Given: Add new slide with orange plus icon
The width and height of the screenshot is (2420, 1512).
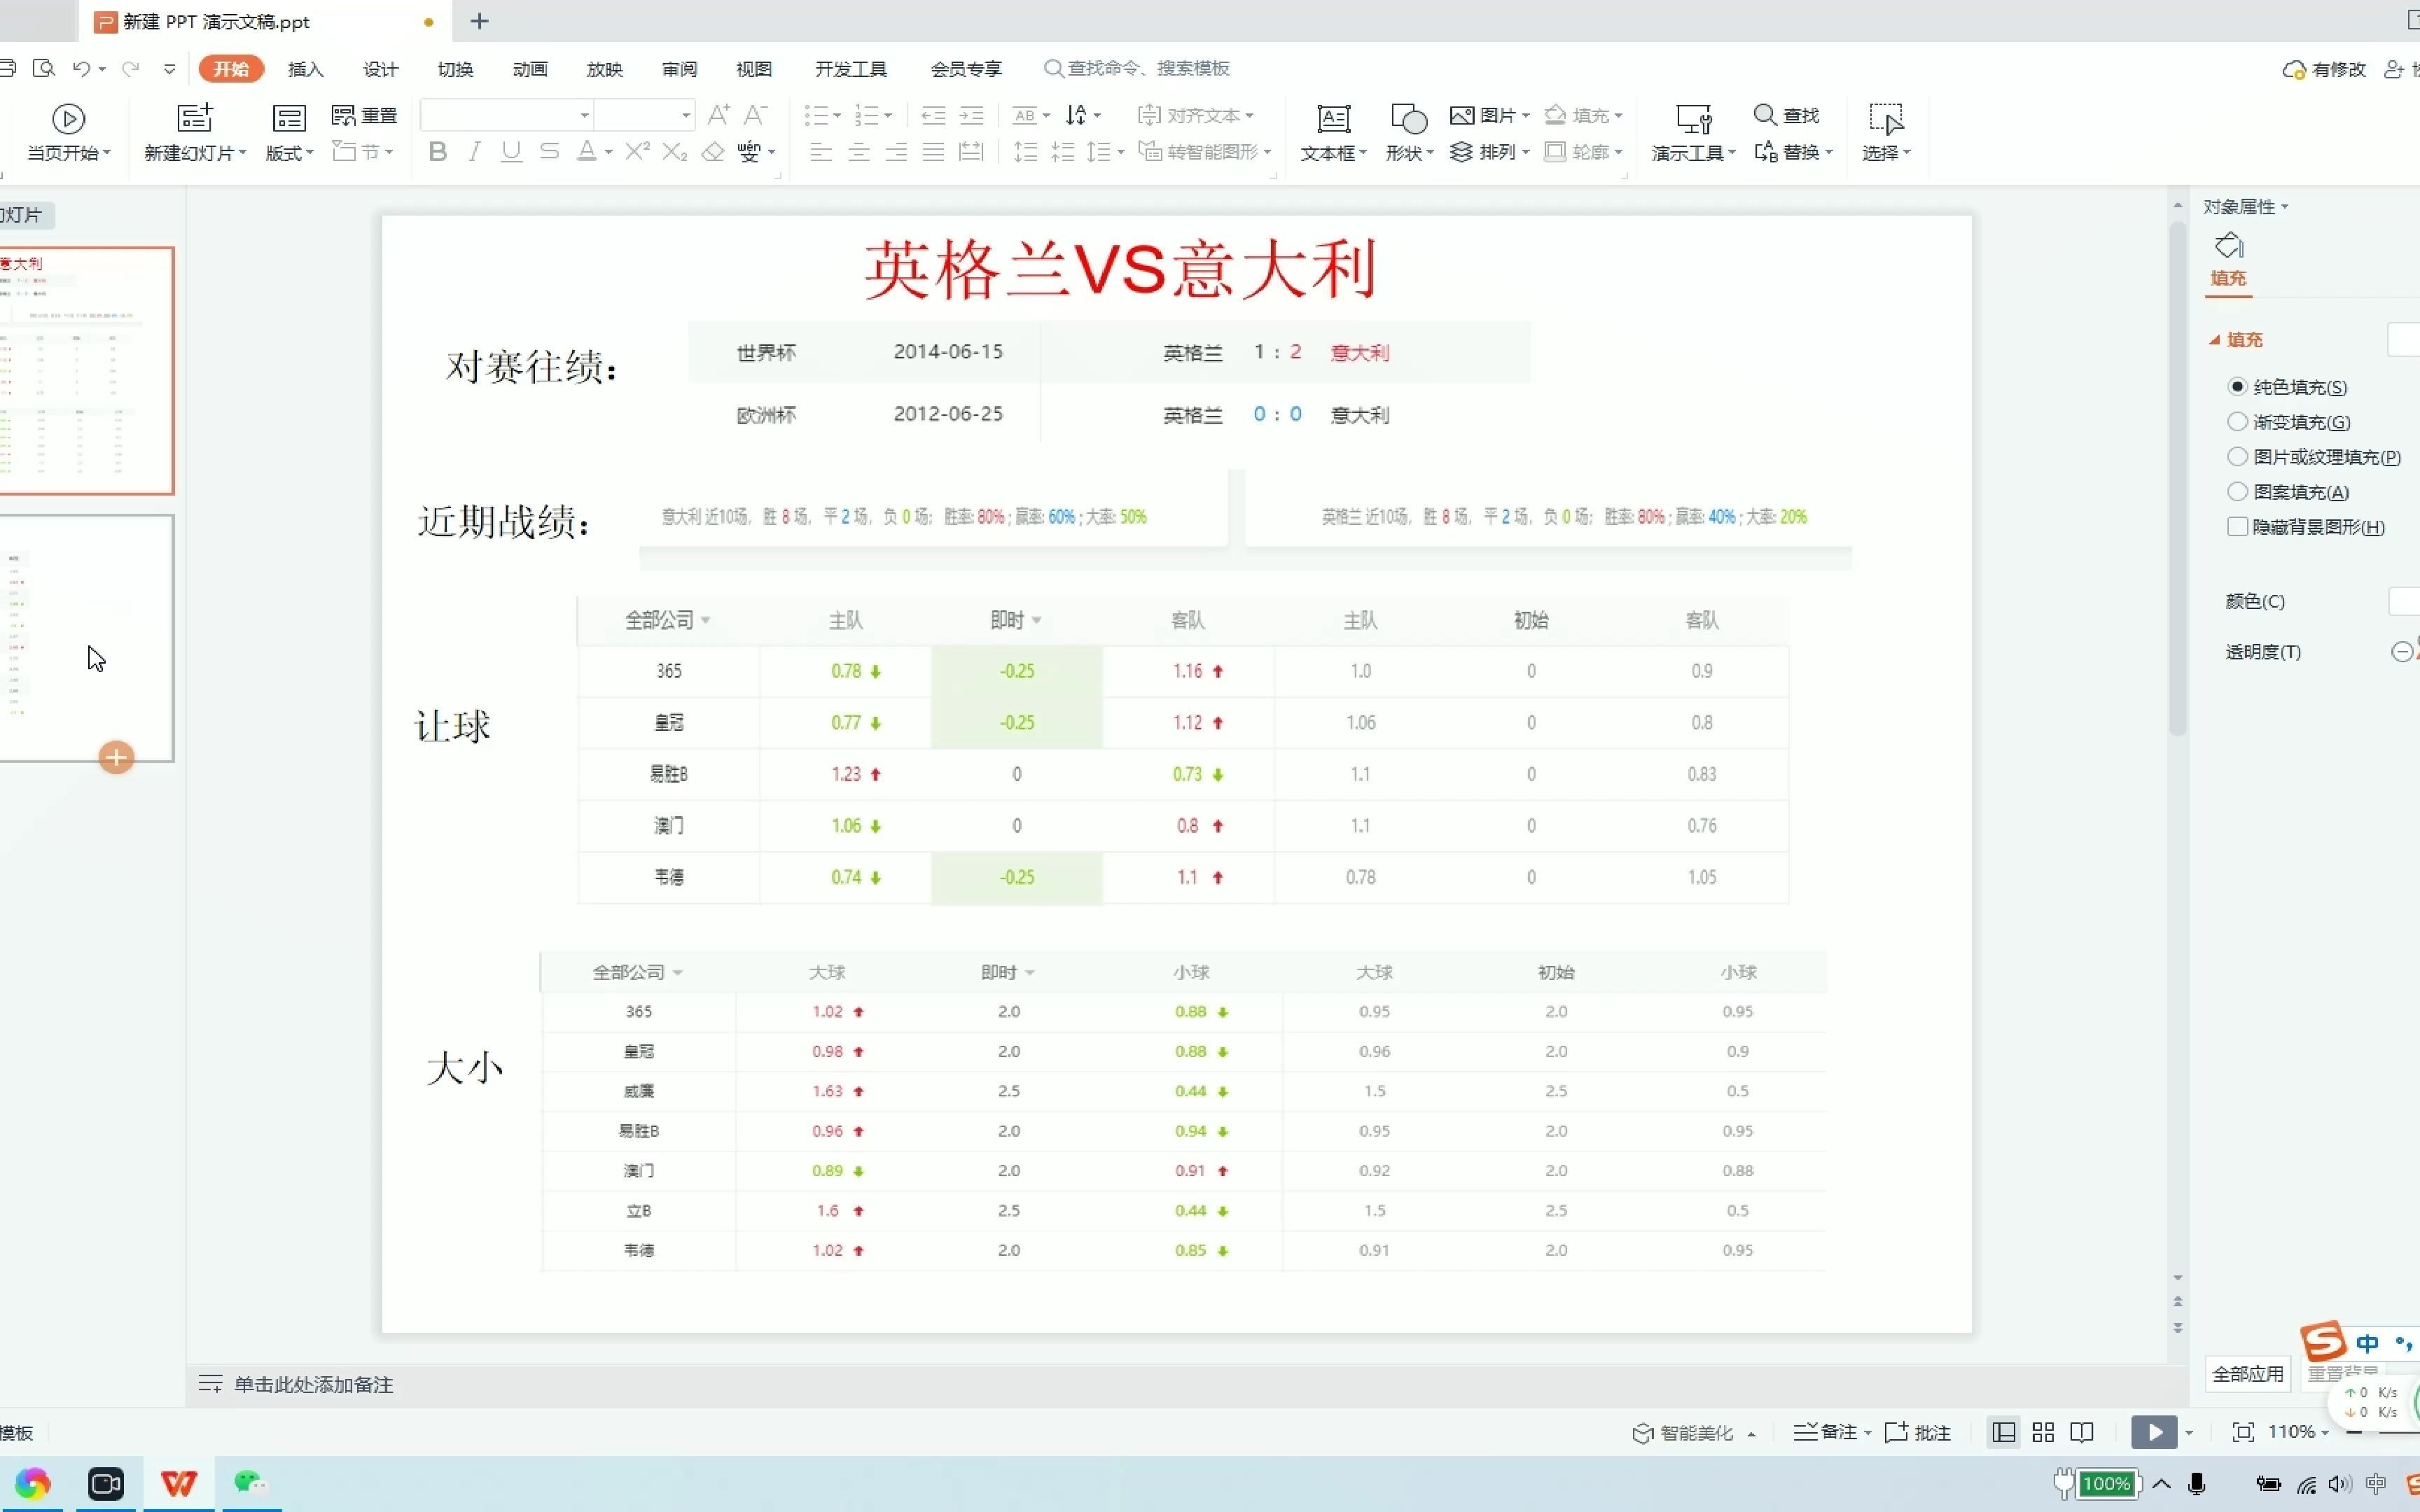Looking at the screenshot, I should pos(116,757).
